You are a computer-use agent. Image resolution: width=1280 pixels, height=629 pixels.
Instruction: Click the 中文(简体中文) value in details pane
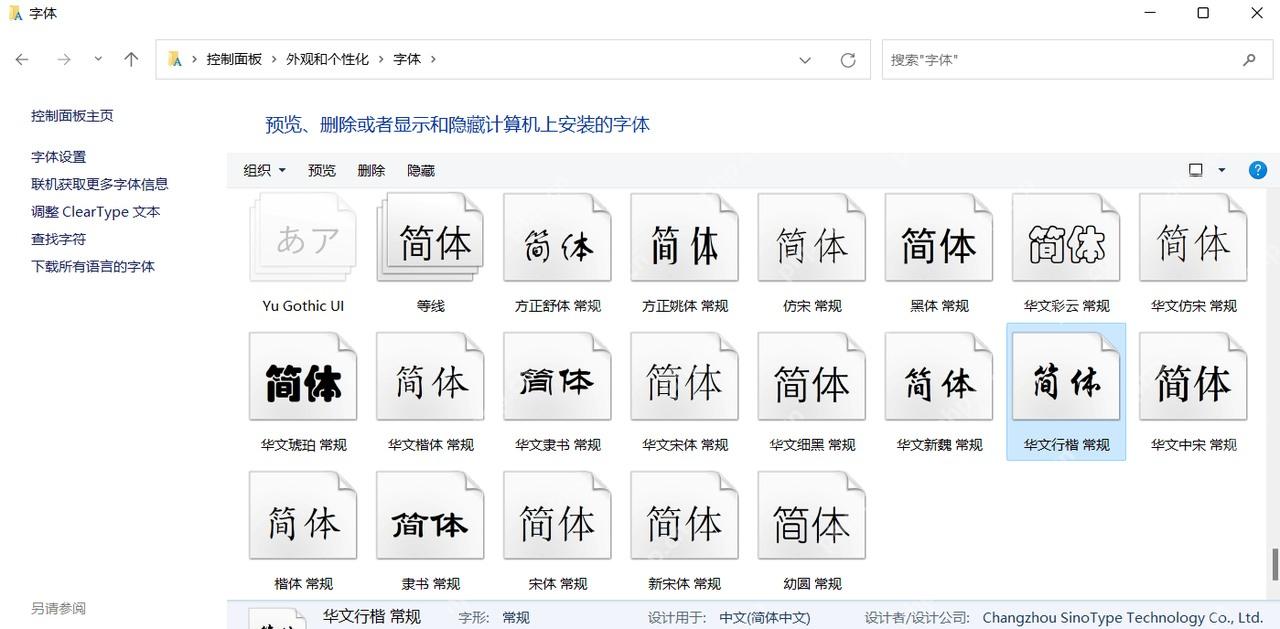pyautogui.click(x=765, y=618)
